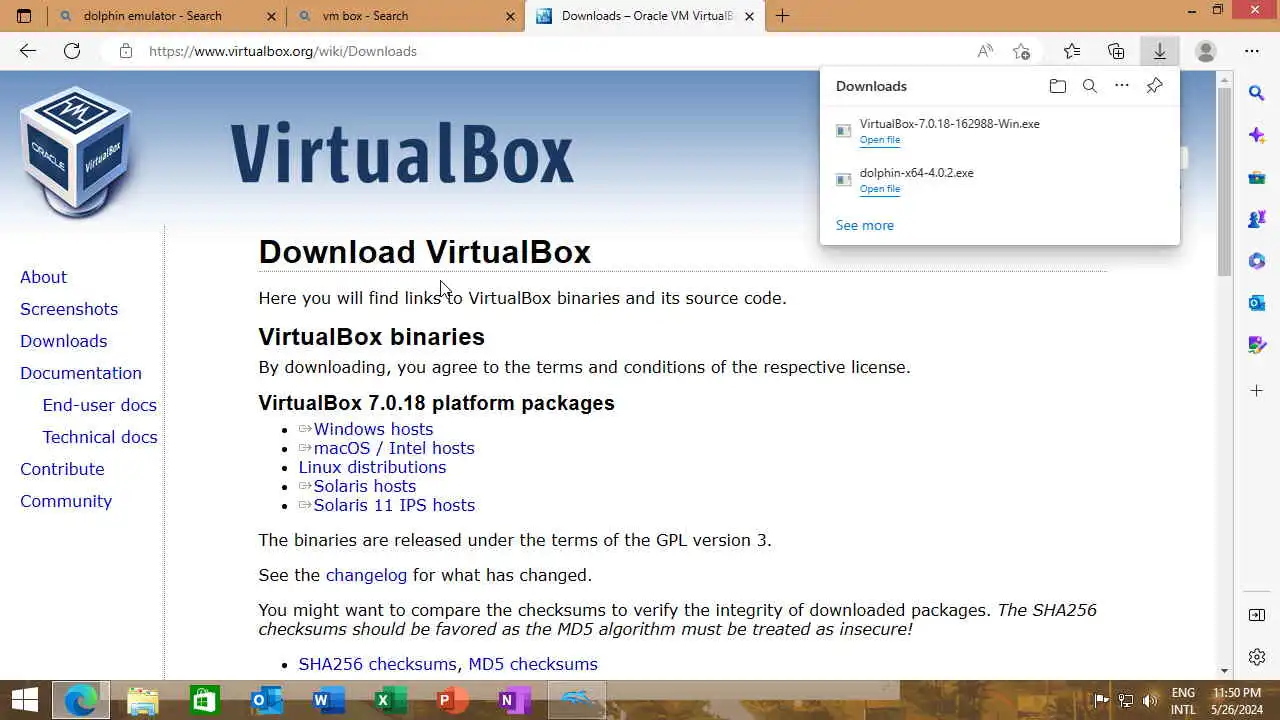Open a new browser tab
Viewport: 1280px width, 720px height.
[782, 16]
